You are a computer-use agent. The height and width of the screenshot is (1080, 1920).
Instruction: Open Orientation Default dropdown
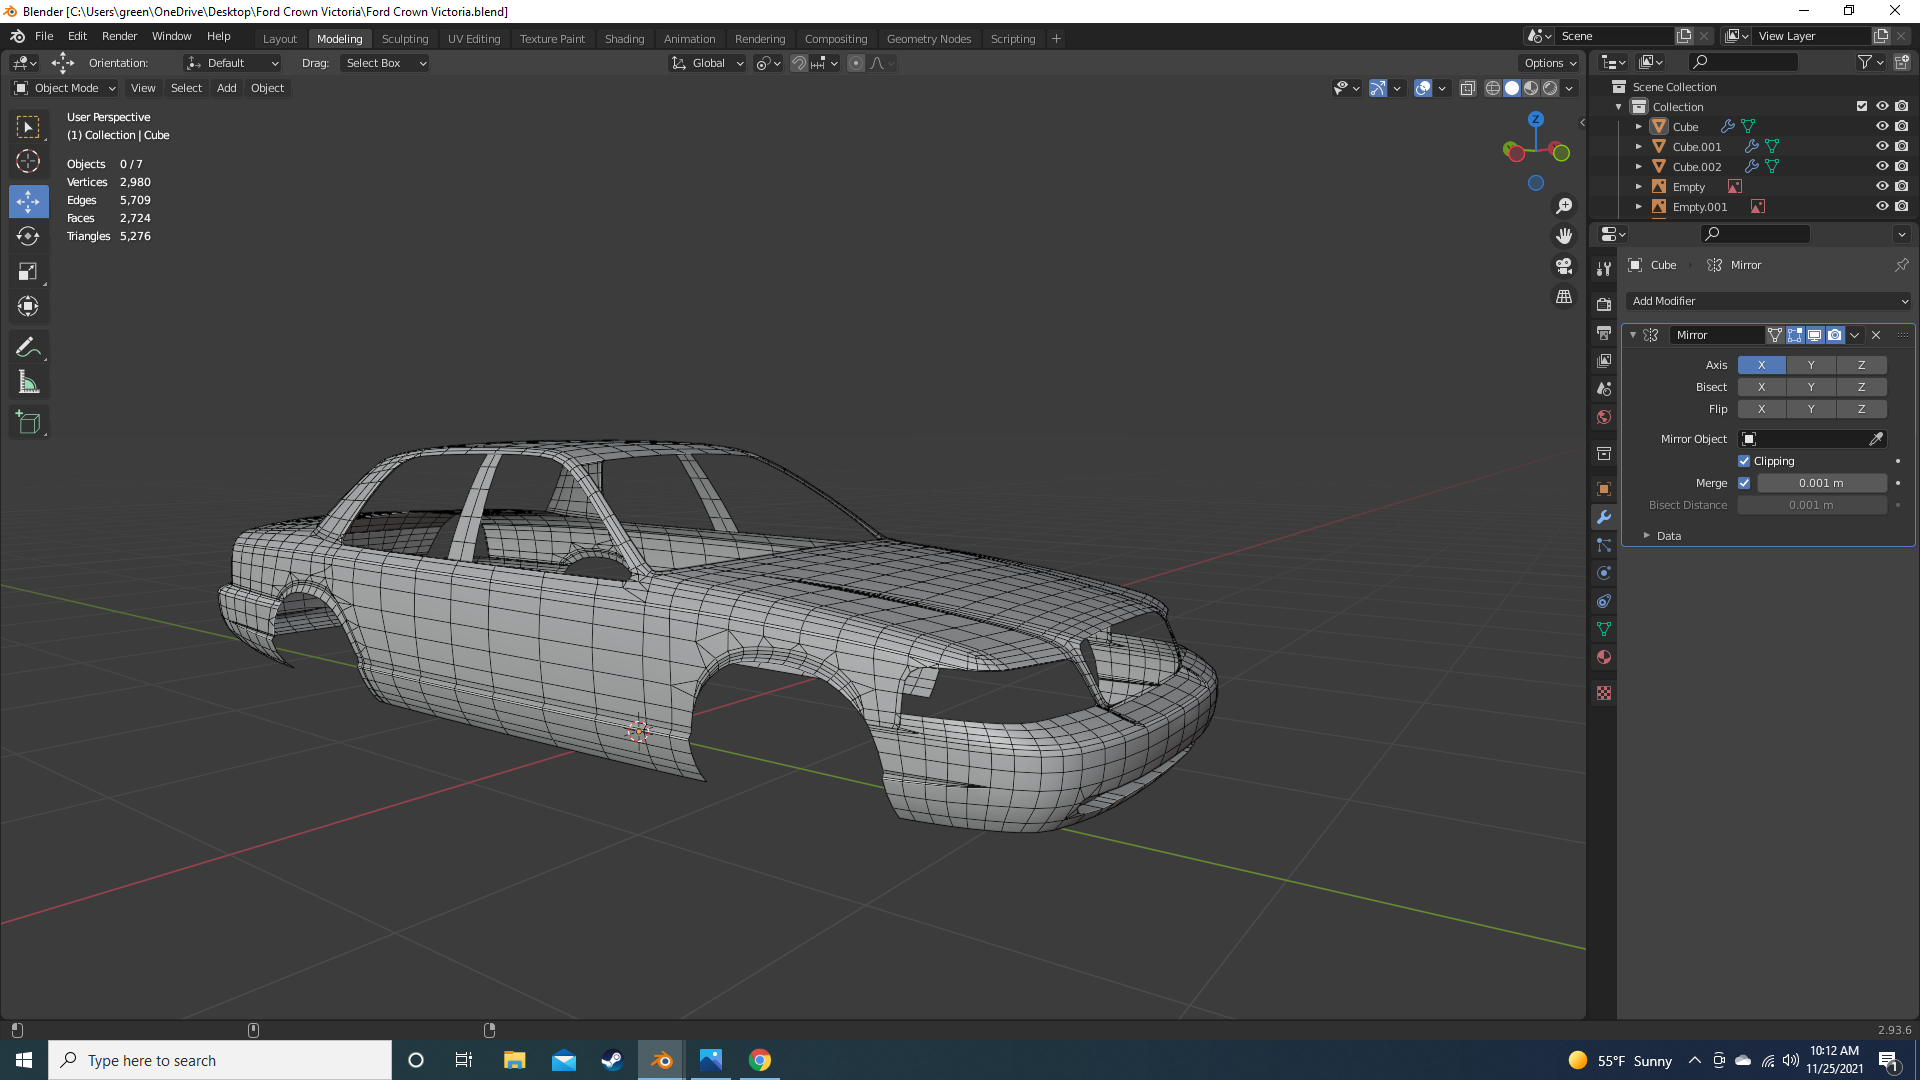(x=233, y=63)
